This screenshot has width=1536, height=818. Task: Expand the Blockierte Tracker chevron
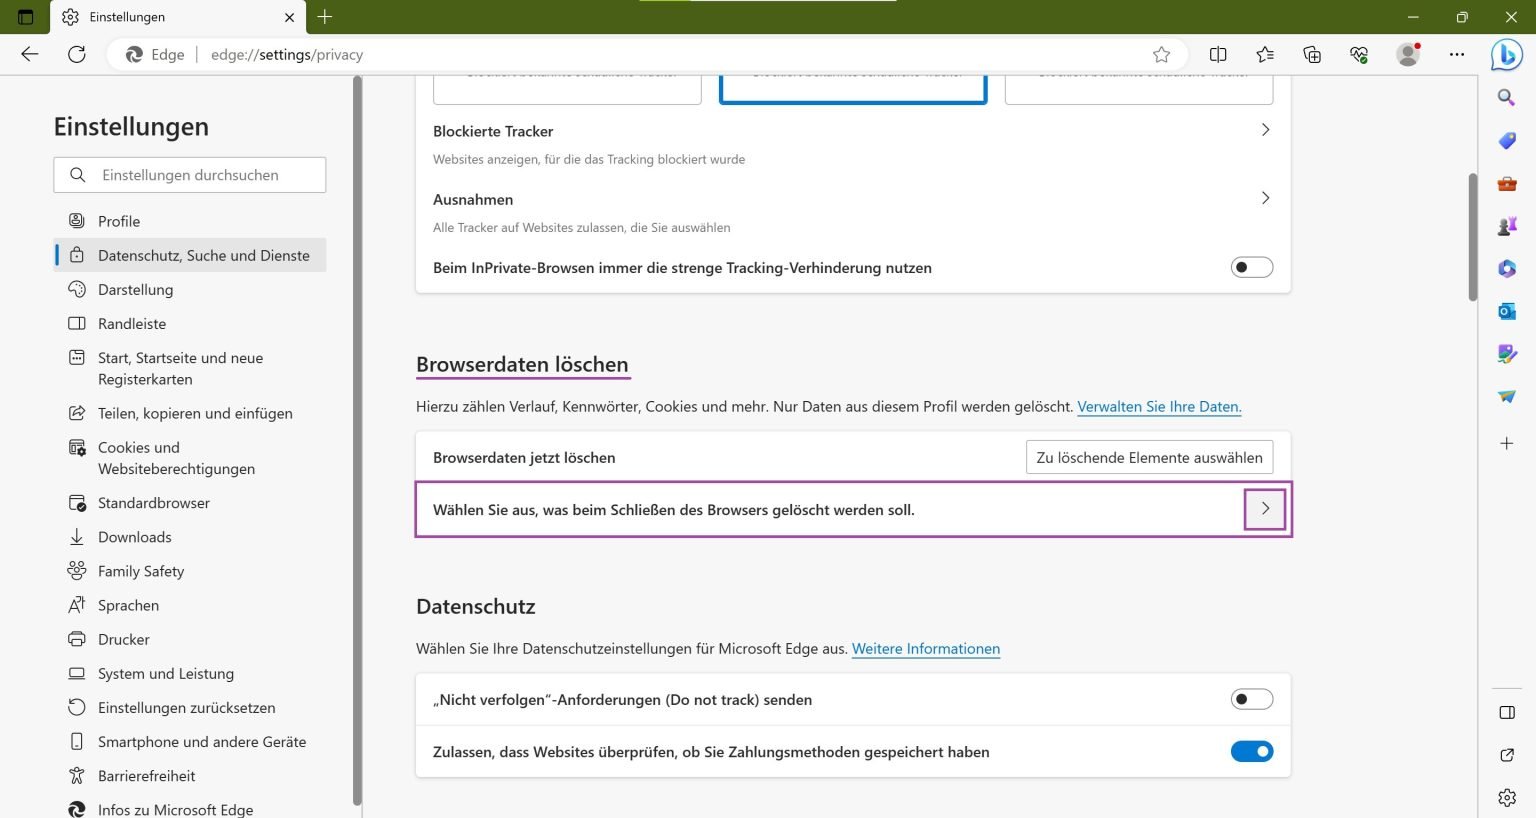[x=1265, y=130]
